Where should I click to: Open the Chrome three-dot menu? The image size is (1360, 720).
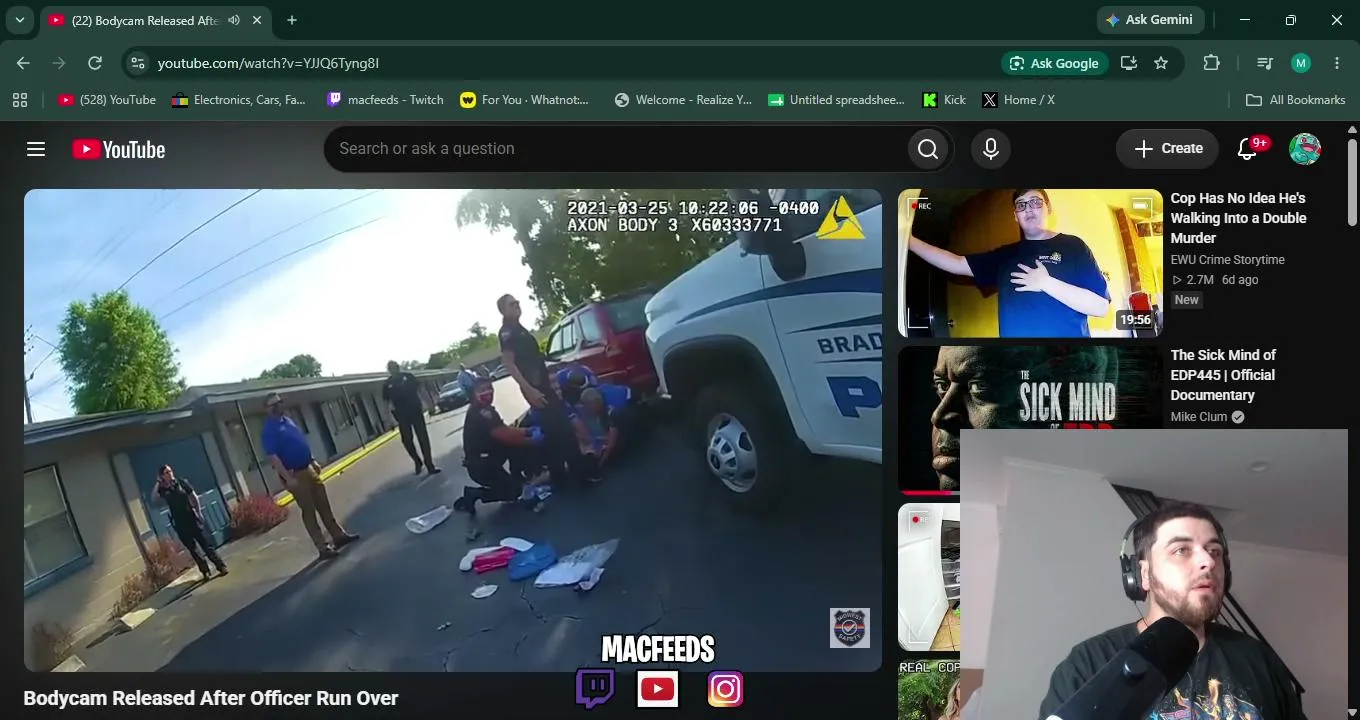click(x=1337, y=63)
